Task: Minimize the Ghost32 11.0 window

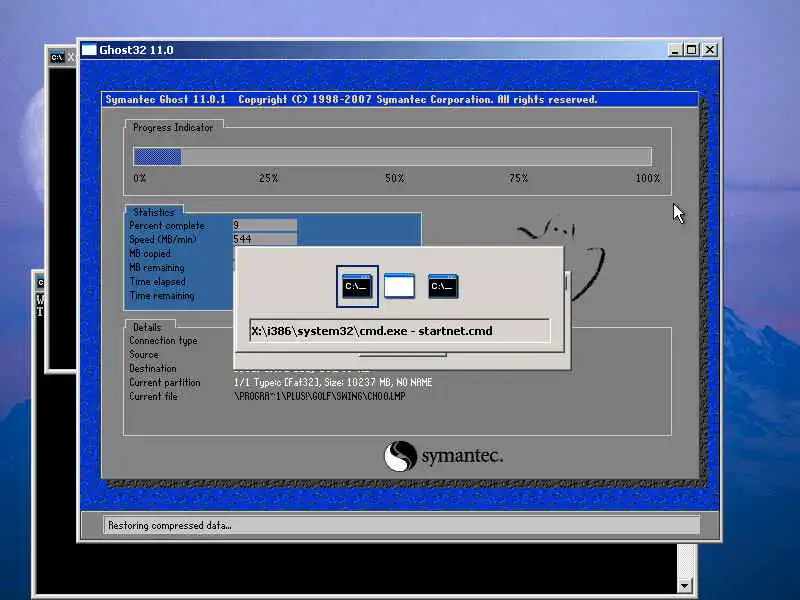Action: click(x=674, y=50)
